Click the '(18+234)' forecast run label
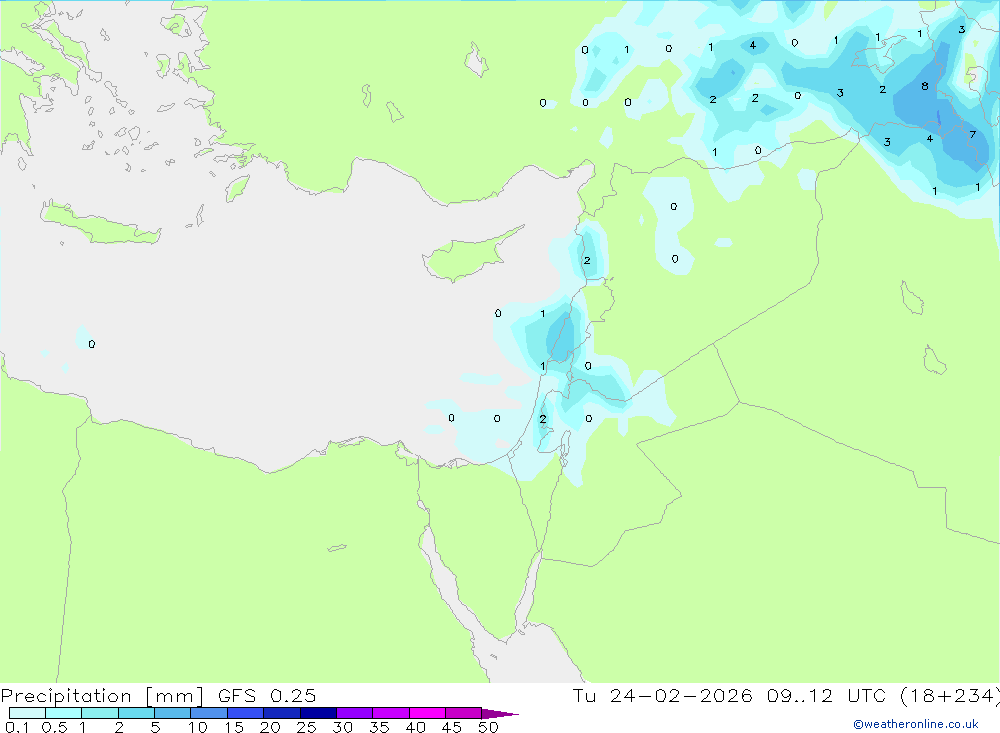The height and width of the screenshot is (733, 1000). tap(950, 695)
